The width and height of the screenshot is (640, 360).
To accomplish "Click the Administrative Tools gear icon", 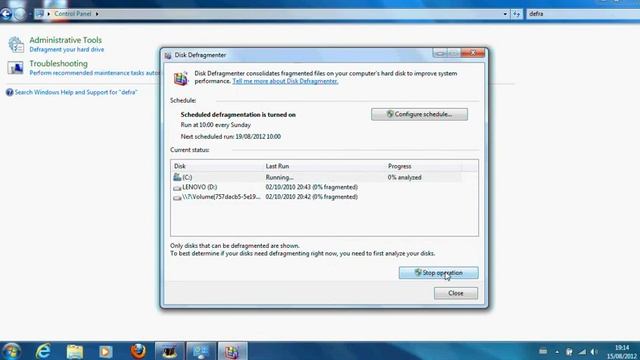I will (16, 44).
